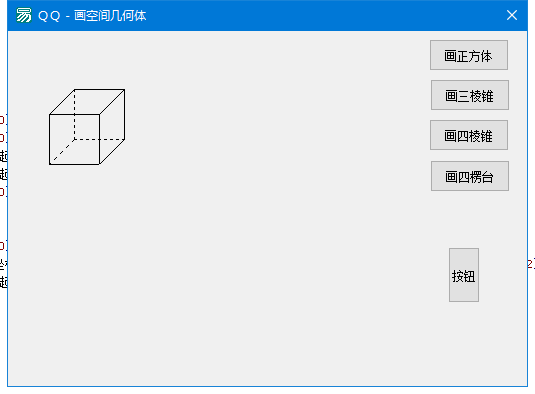
Task: Click the green app icon in title bar
Action: 24,15
